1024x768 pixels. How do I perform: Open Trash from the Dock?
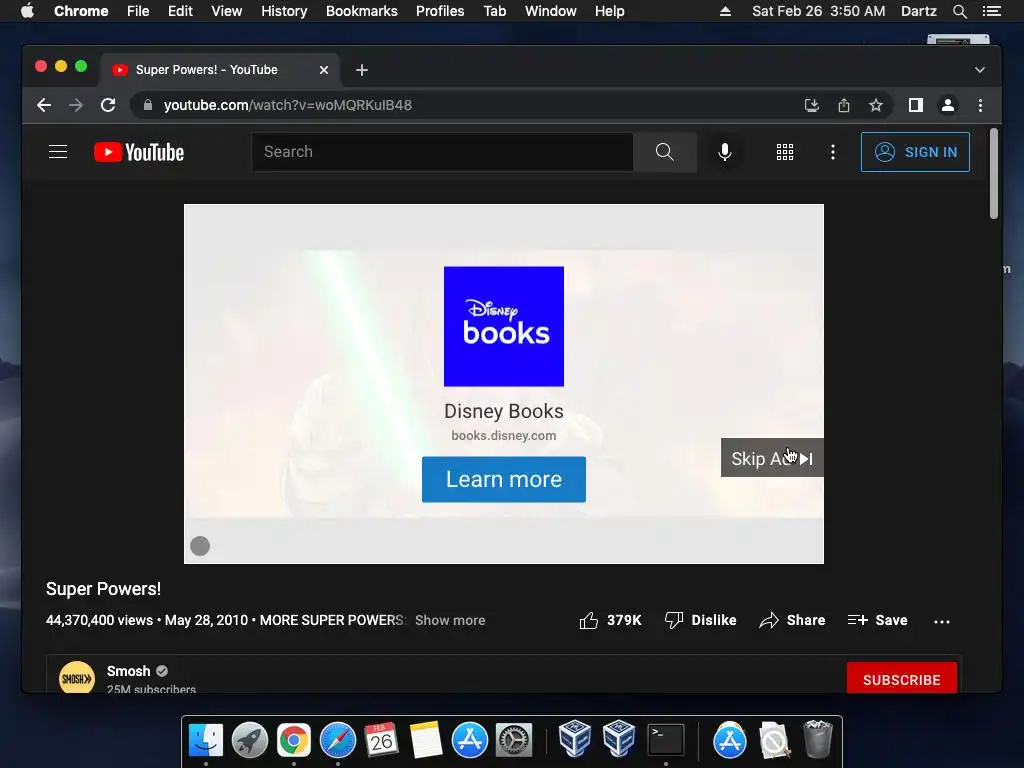pos(818,739)
